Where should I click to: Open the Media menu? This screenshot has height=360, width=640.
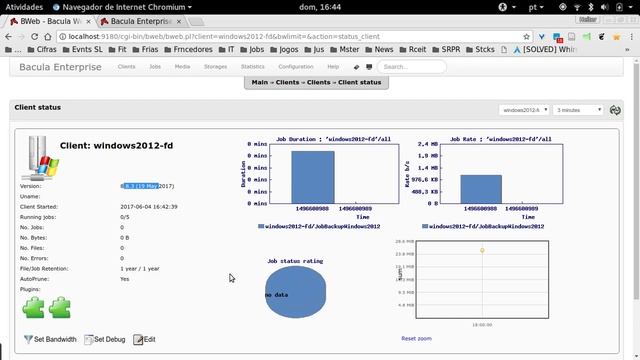click(182, 67)
